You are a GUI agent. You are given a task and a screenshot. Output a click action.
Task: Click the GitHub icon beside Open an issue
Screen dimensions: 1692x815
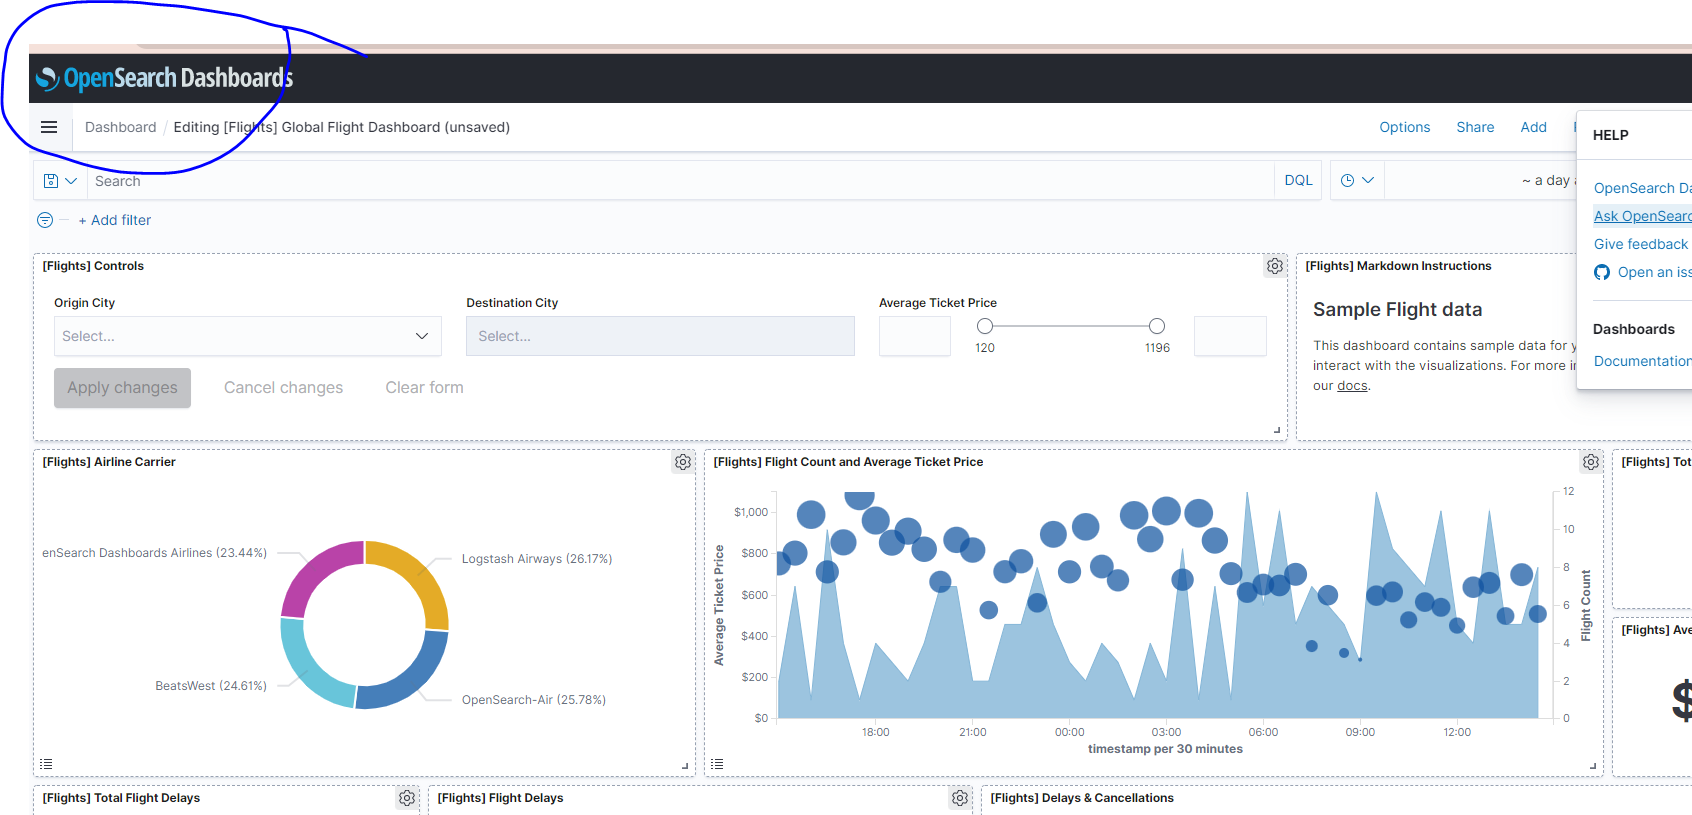point(1602,272)
